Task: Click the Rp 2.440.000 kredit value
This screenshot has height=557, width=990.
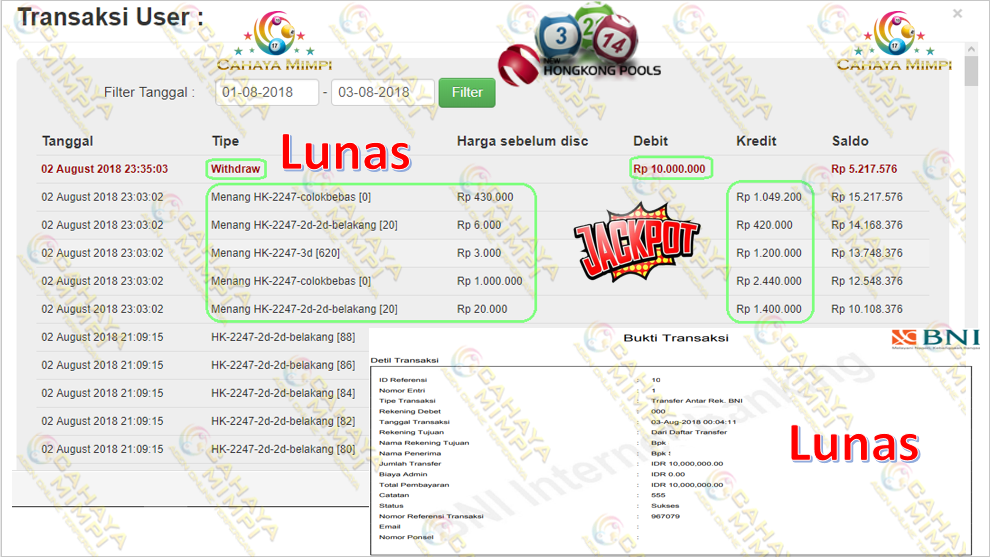Action: pos(769,281)
